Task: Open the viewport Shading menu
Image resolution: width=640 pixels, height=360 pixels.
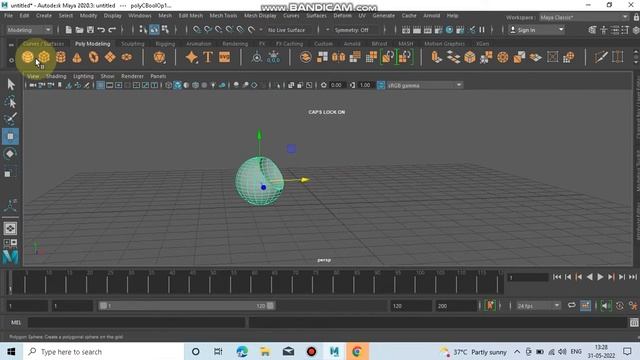Action: click(x=56, y=76)
